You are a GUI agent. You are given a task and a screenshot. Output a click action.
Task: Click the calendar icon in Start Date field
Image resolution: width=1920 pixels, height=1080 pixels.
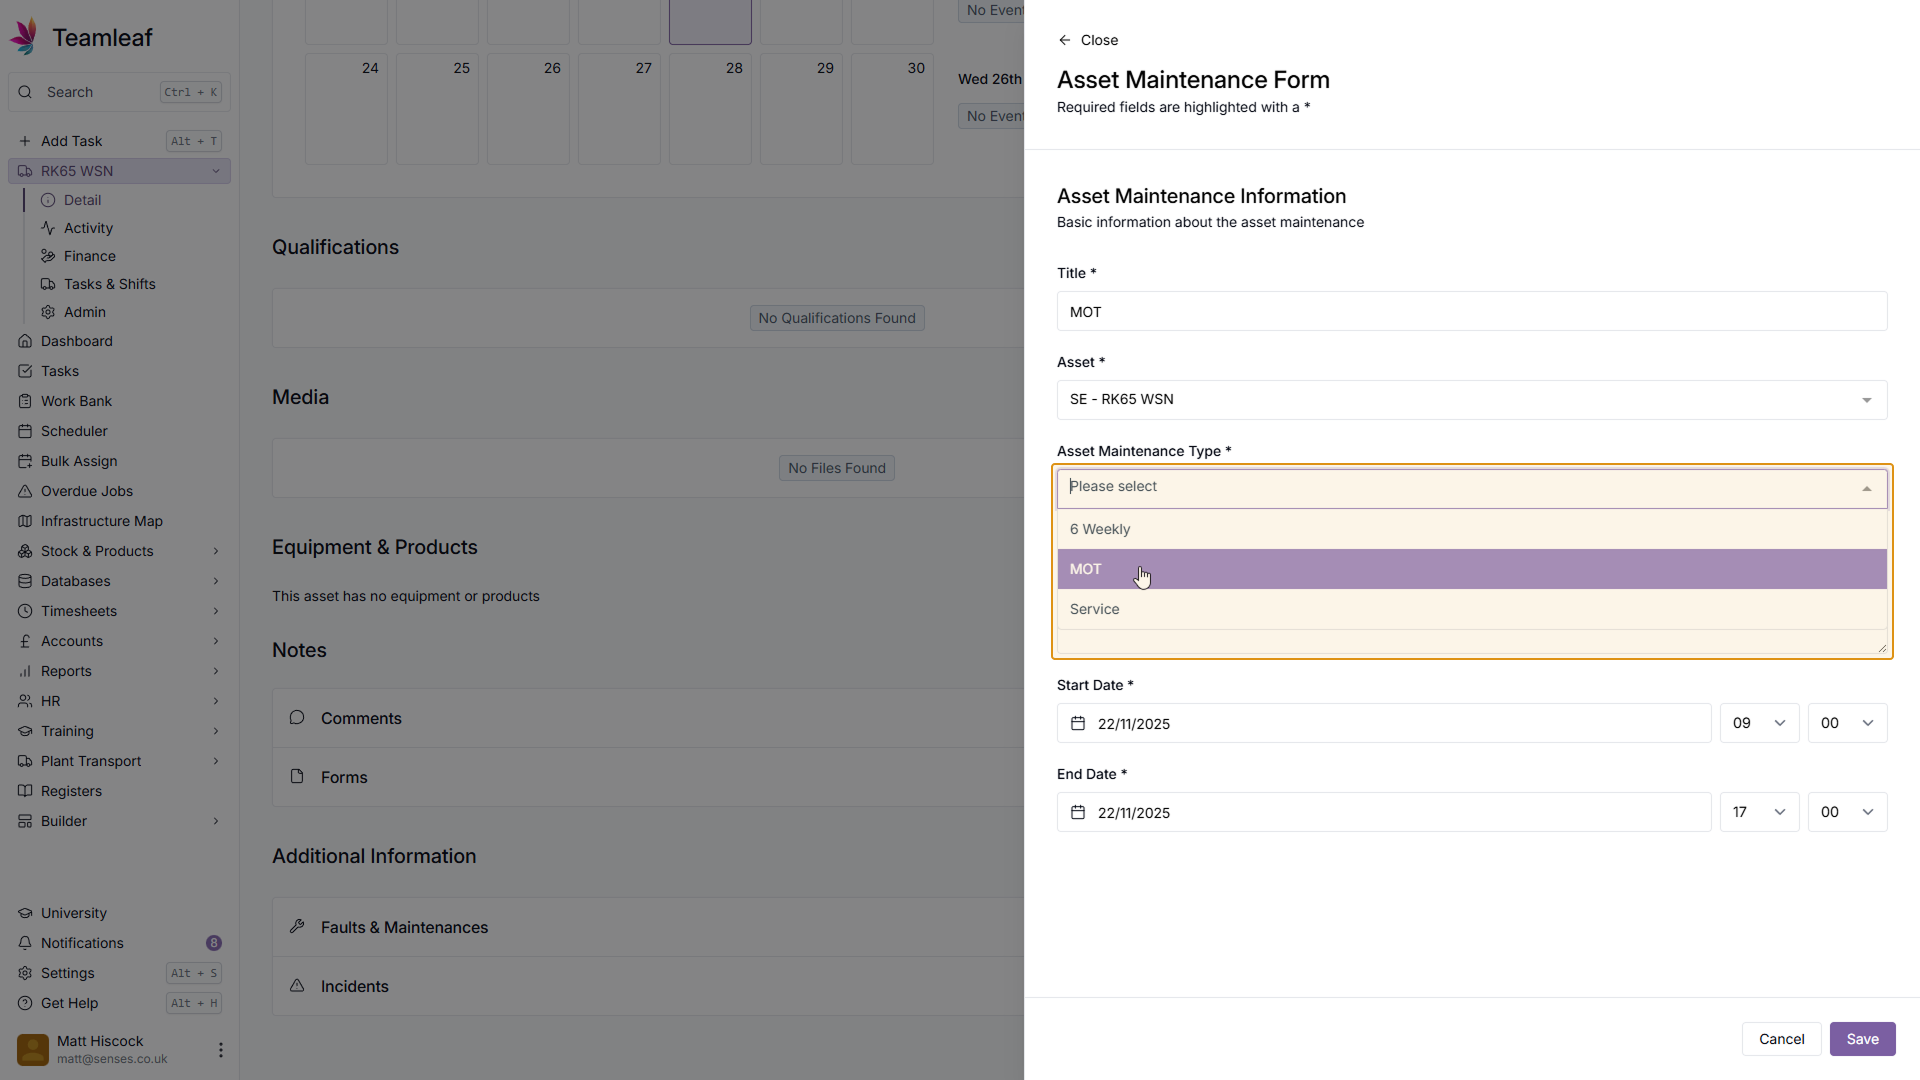(x=1078, y=723)
